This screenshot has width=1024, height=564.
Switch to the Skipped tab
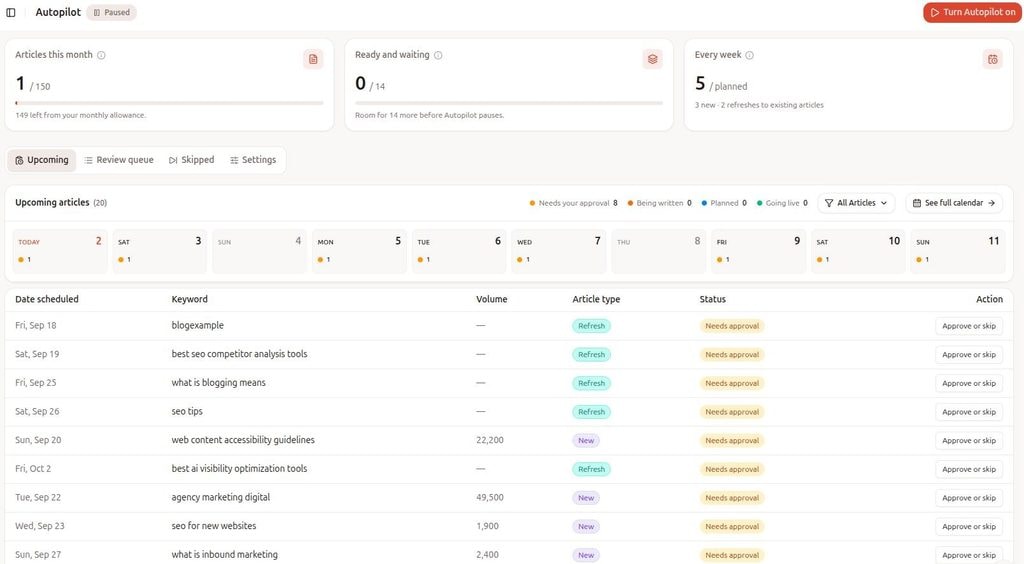click(191, 160)
